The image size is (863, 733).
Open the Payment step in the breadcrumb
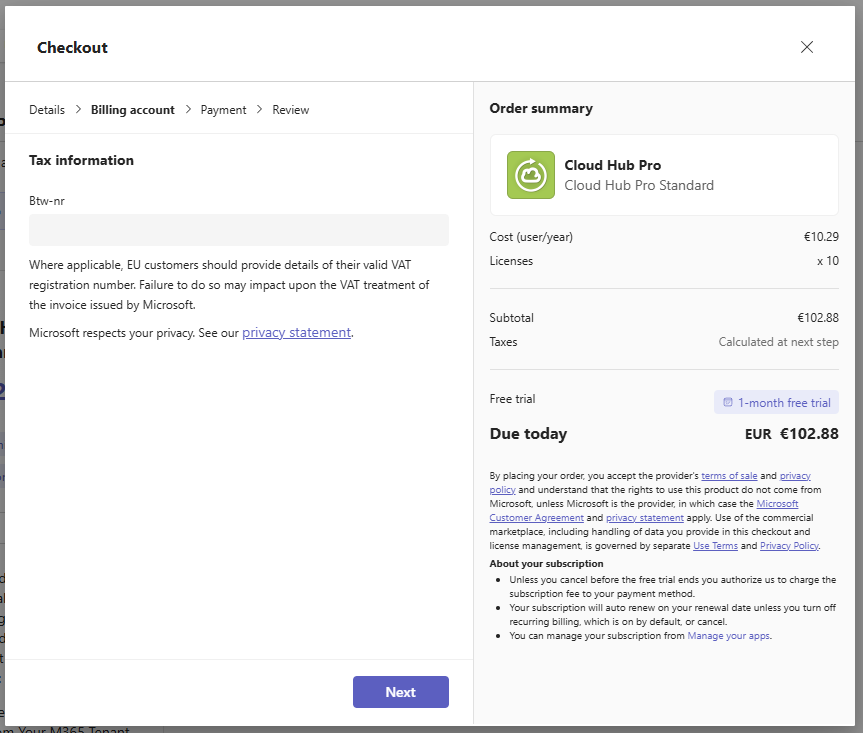tap(223, 110)
